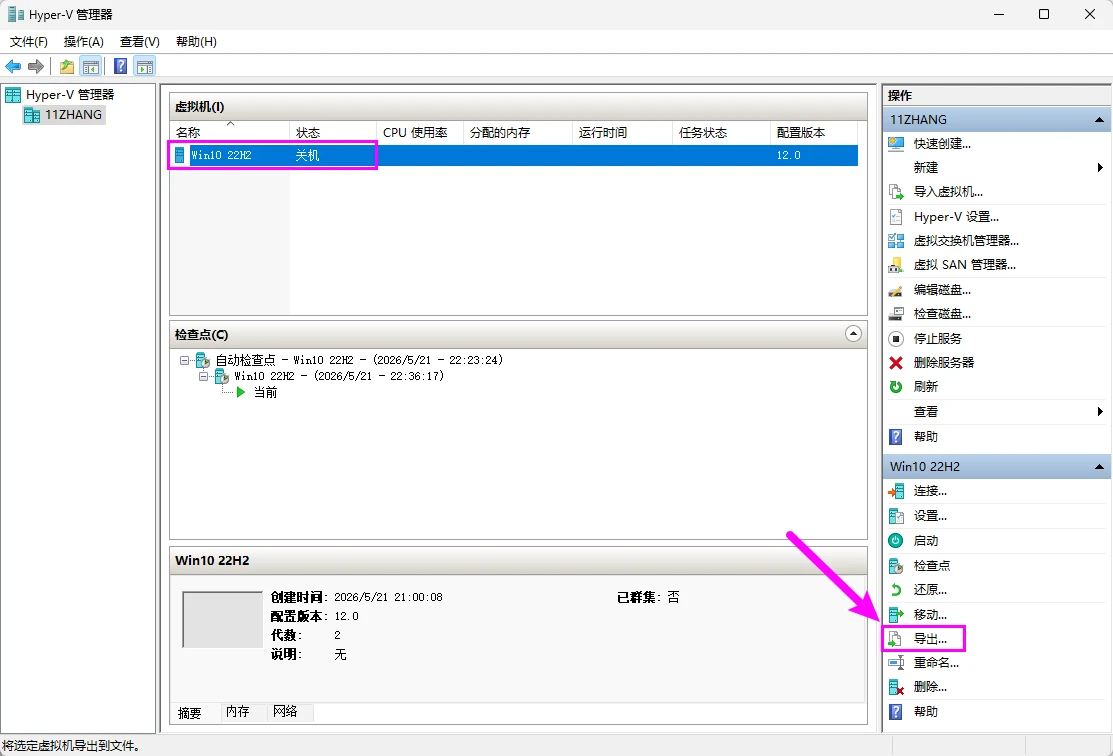Viewport: 1113px width, 756px height.
Task: Open the 查看(V) menu
Action: click(140, 42)
